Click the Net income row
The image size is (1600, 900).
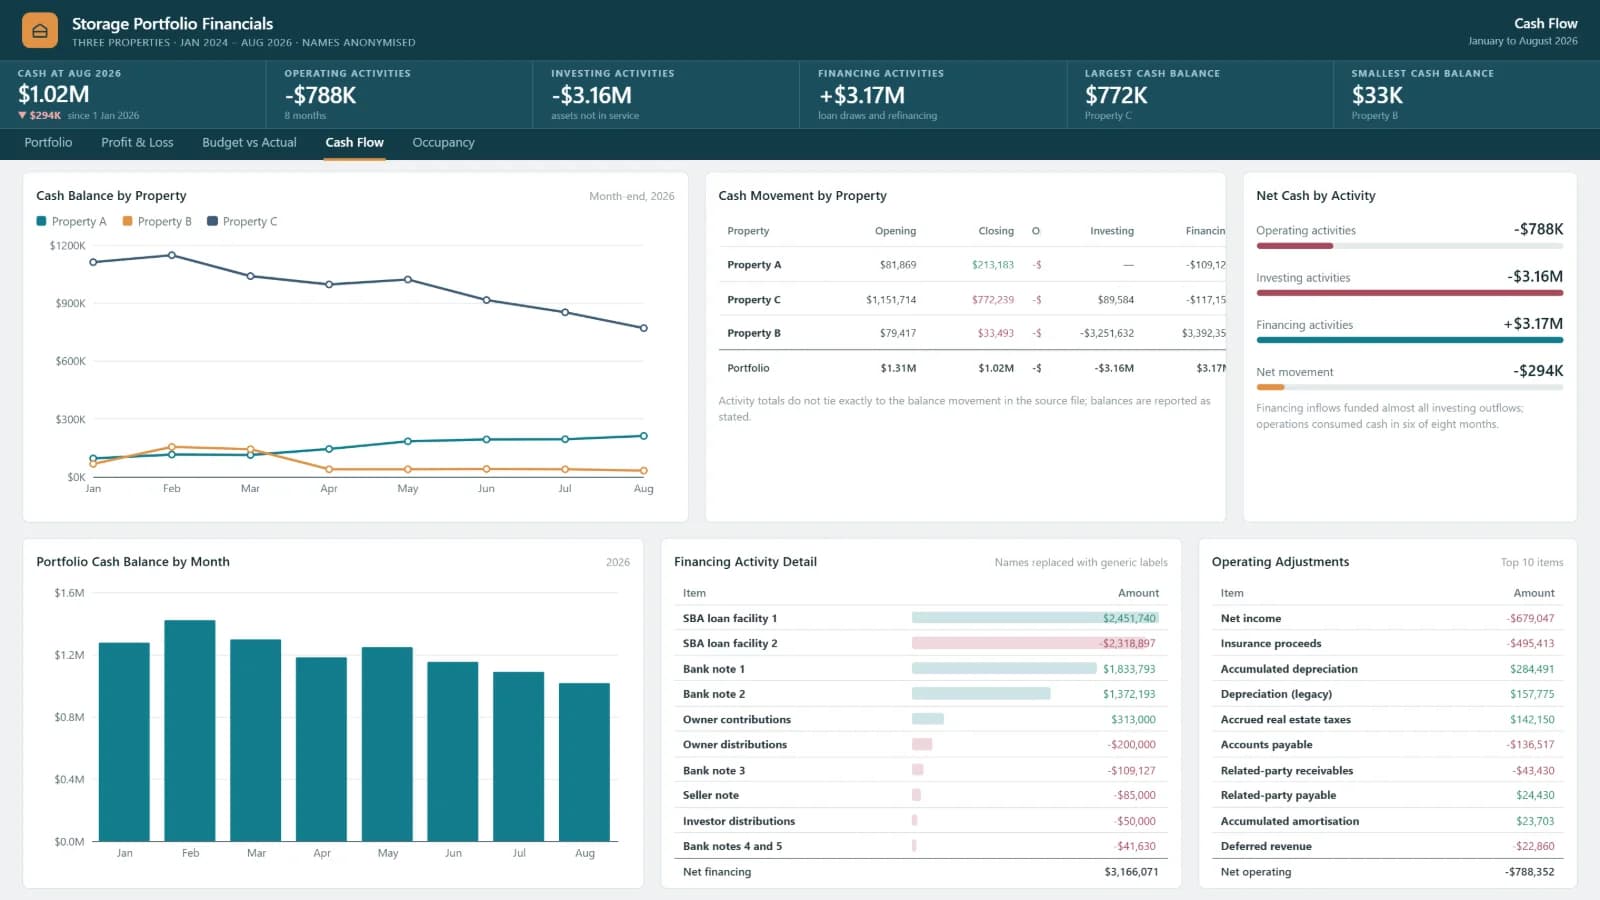pyautogui.click(x=1388, y=618)
